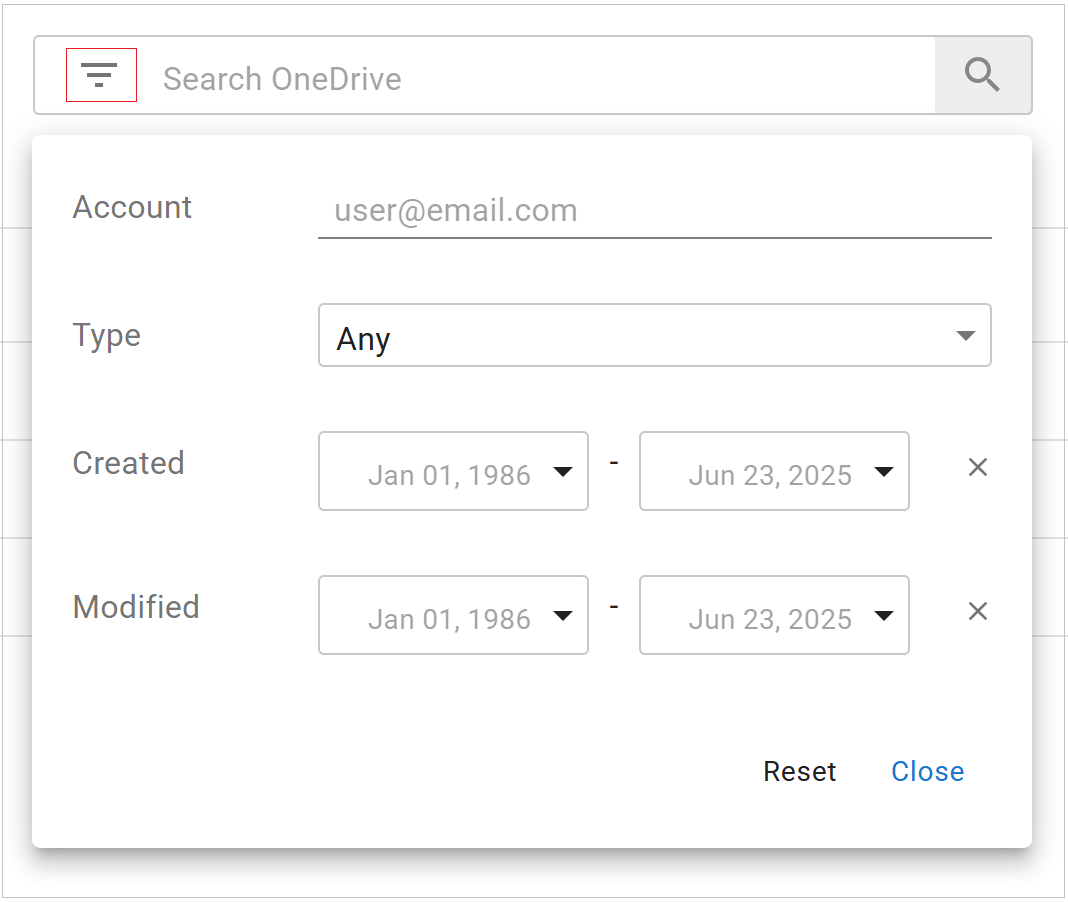Select the Account label text
Image resolution: width=1068 pixels, height=902 pixels.
tap(132, 207)
